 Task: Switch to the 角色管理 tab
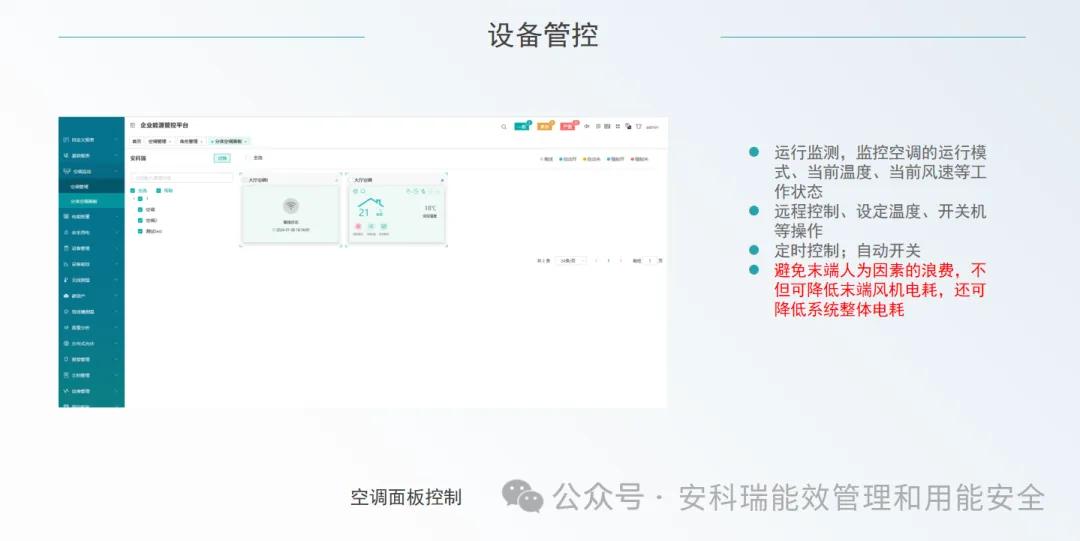[x=190, y=141]
